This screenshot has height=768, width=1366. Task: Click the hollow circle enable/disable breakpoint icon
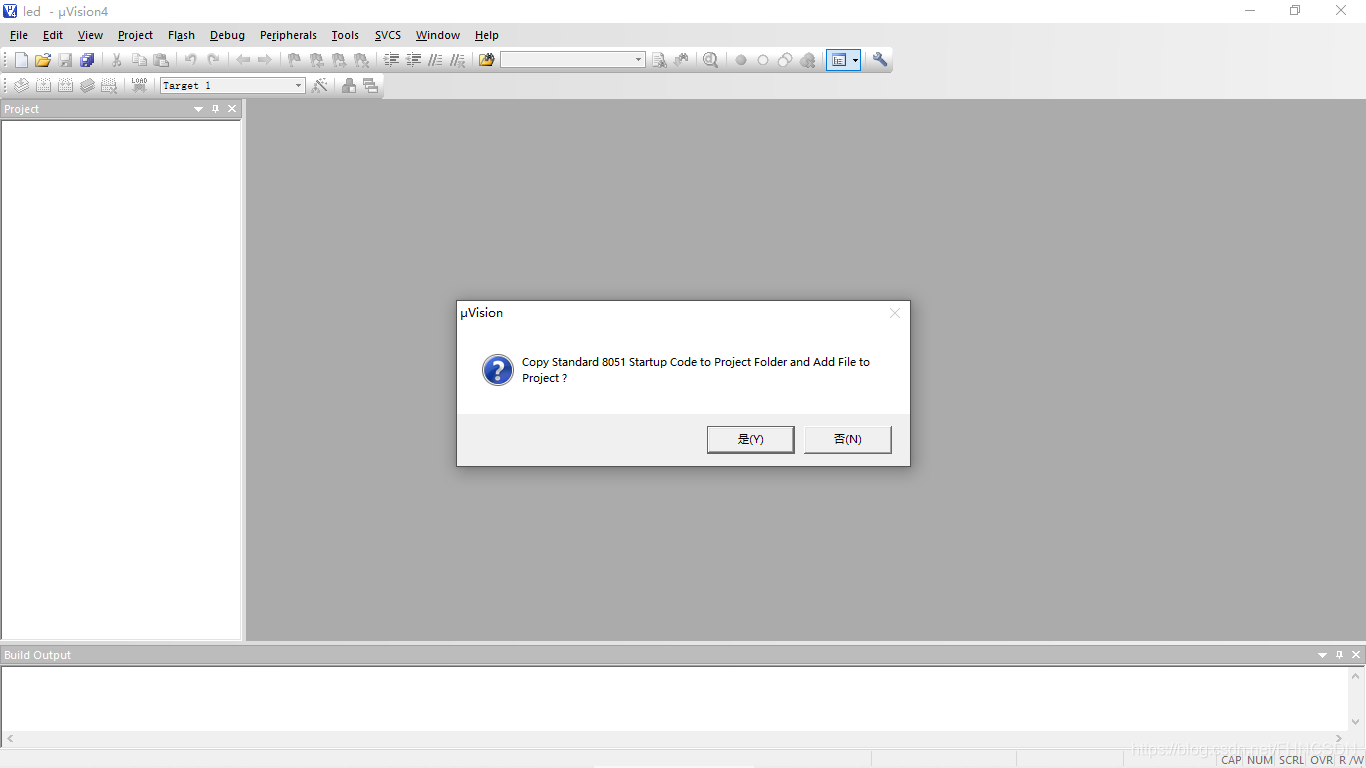[763, 60]
